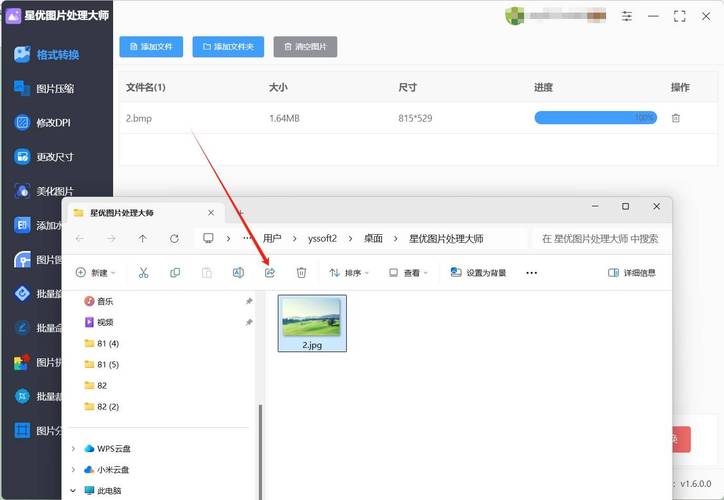Unpin 音乐 using its pin icon
724x500 pixels.
click(x=249, y=301)
